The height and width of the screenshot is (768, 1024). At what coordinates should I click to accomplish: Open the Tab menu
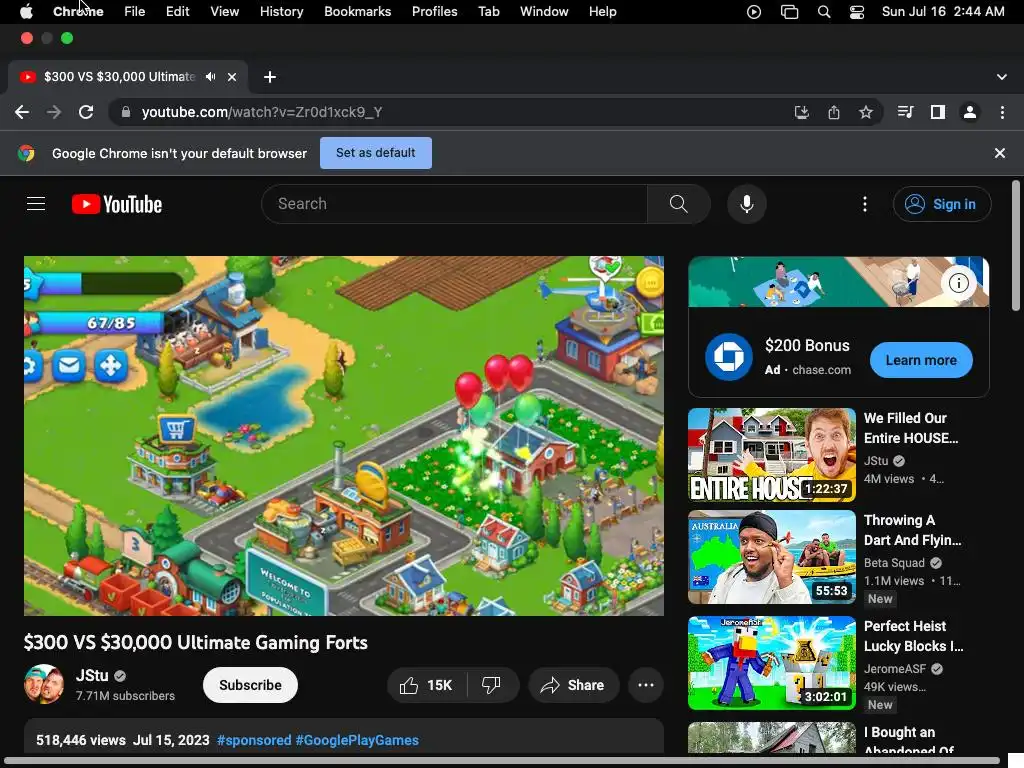click(488, 12)
